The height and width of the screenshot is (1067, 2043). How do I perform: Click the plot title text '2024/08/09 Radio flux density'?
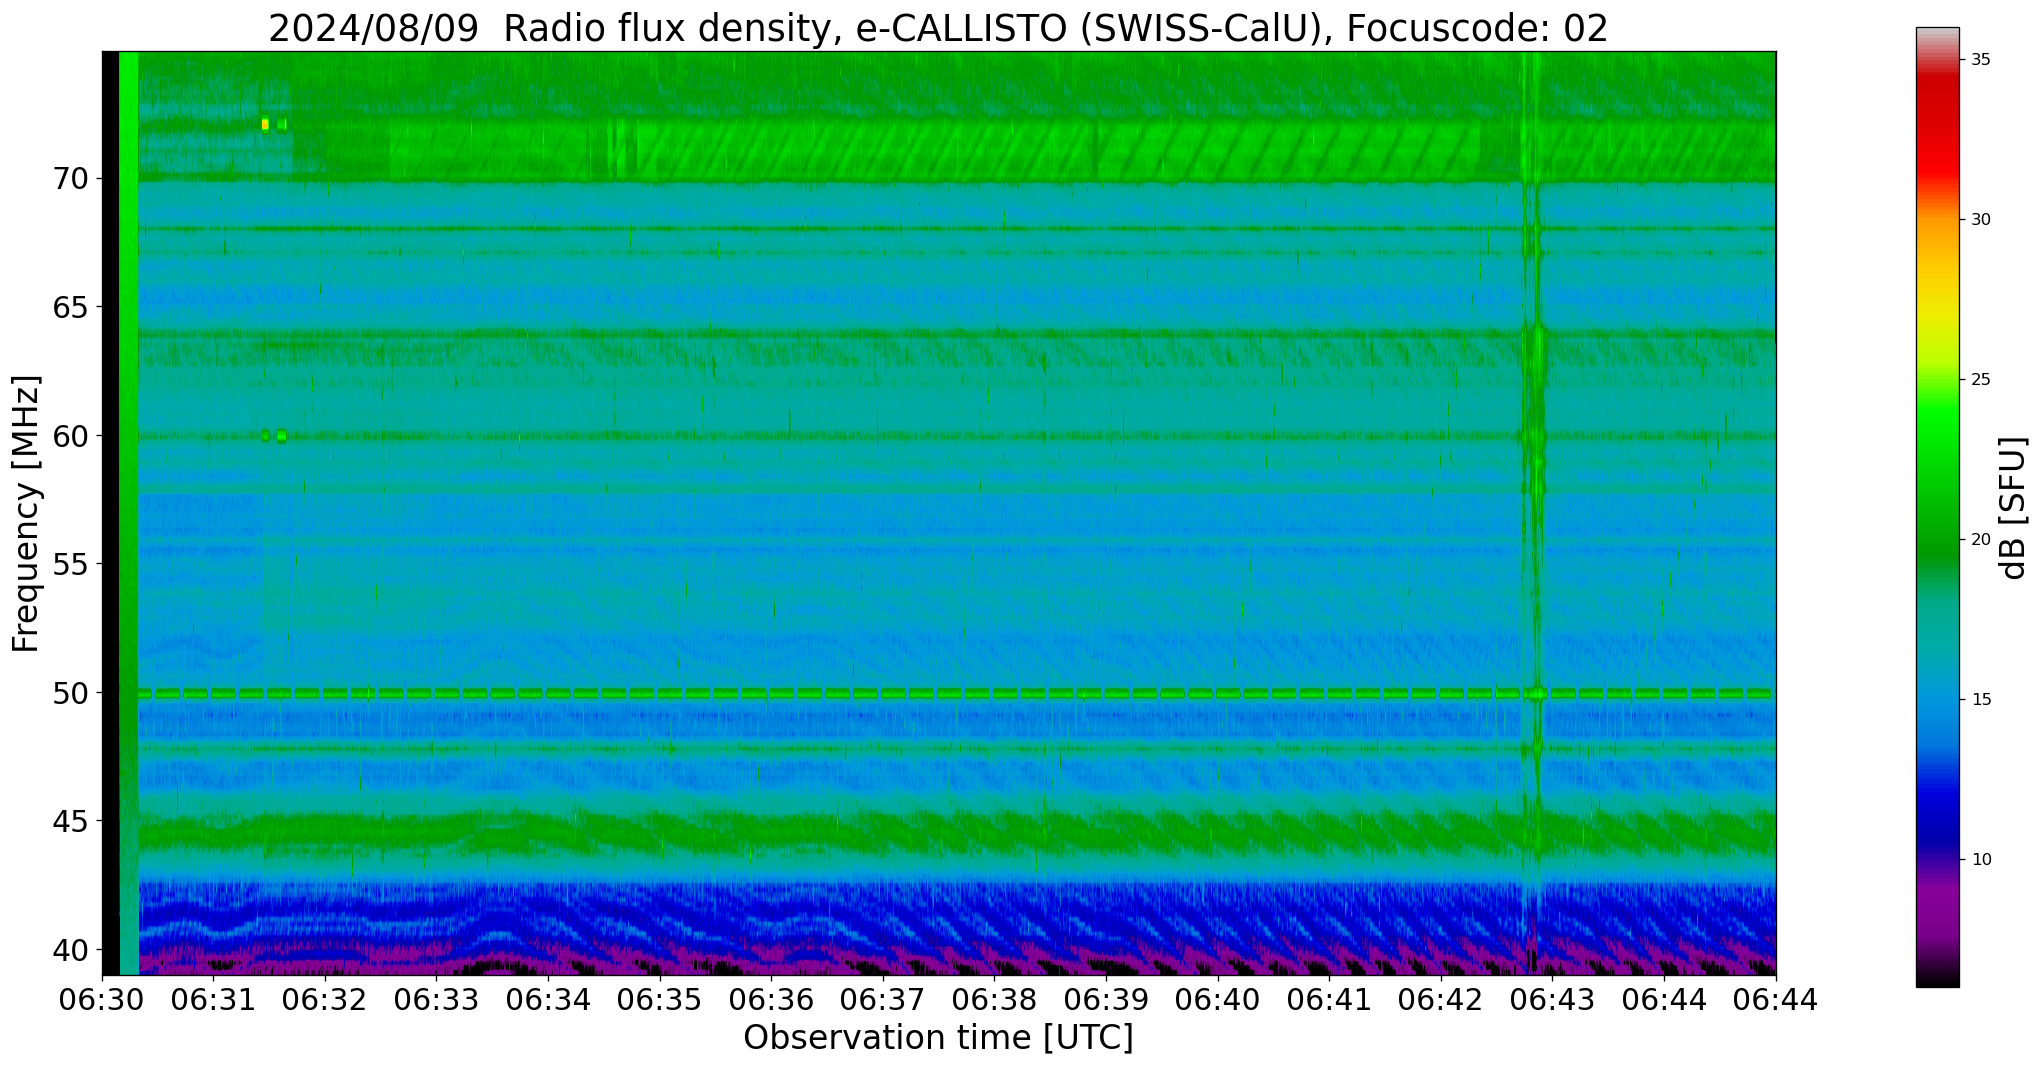point(549,28)
